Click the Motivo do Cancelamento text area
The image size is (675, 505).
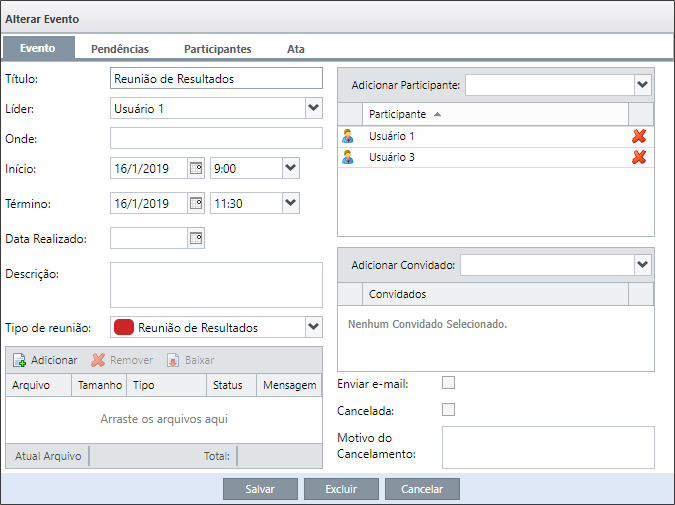coord(548,447)
